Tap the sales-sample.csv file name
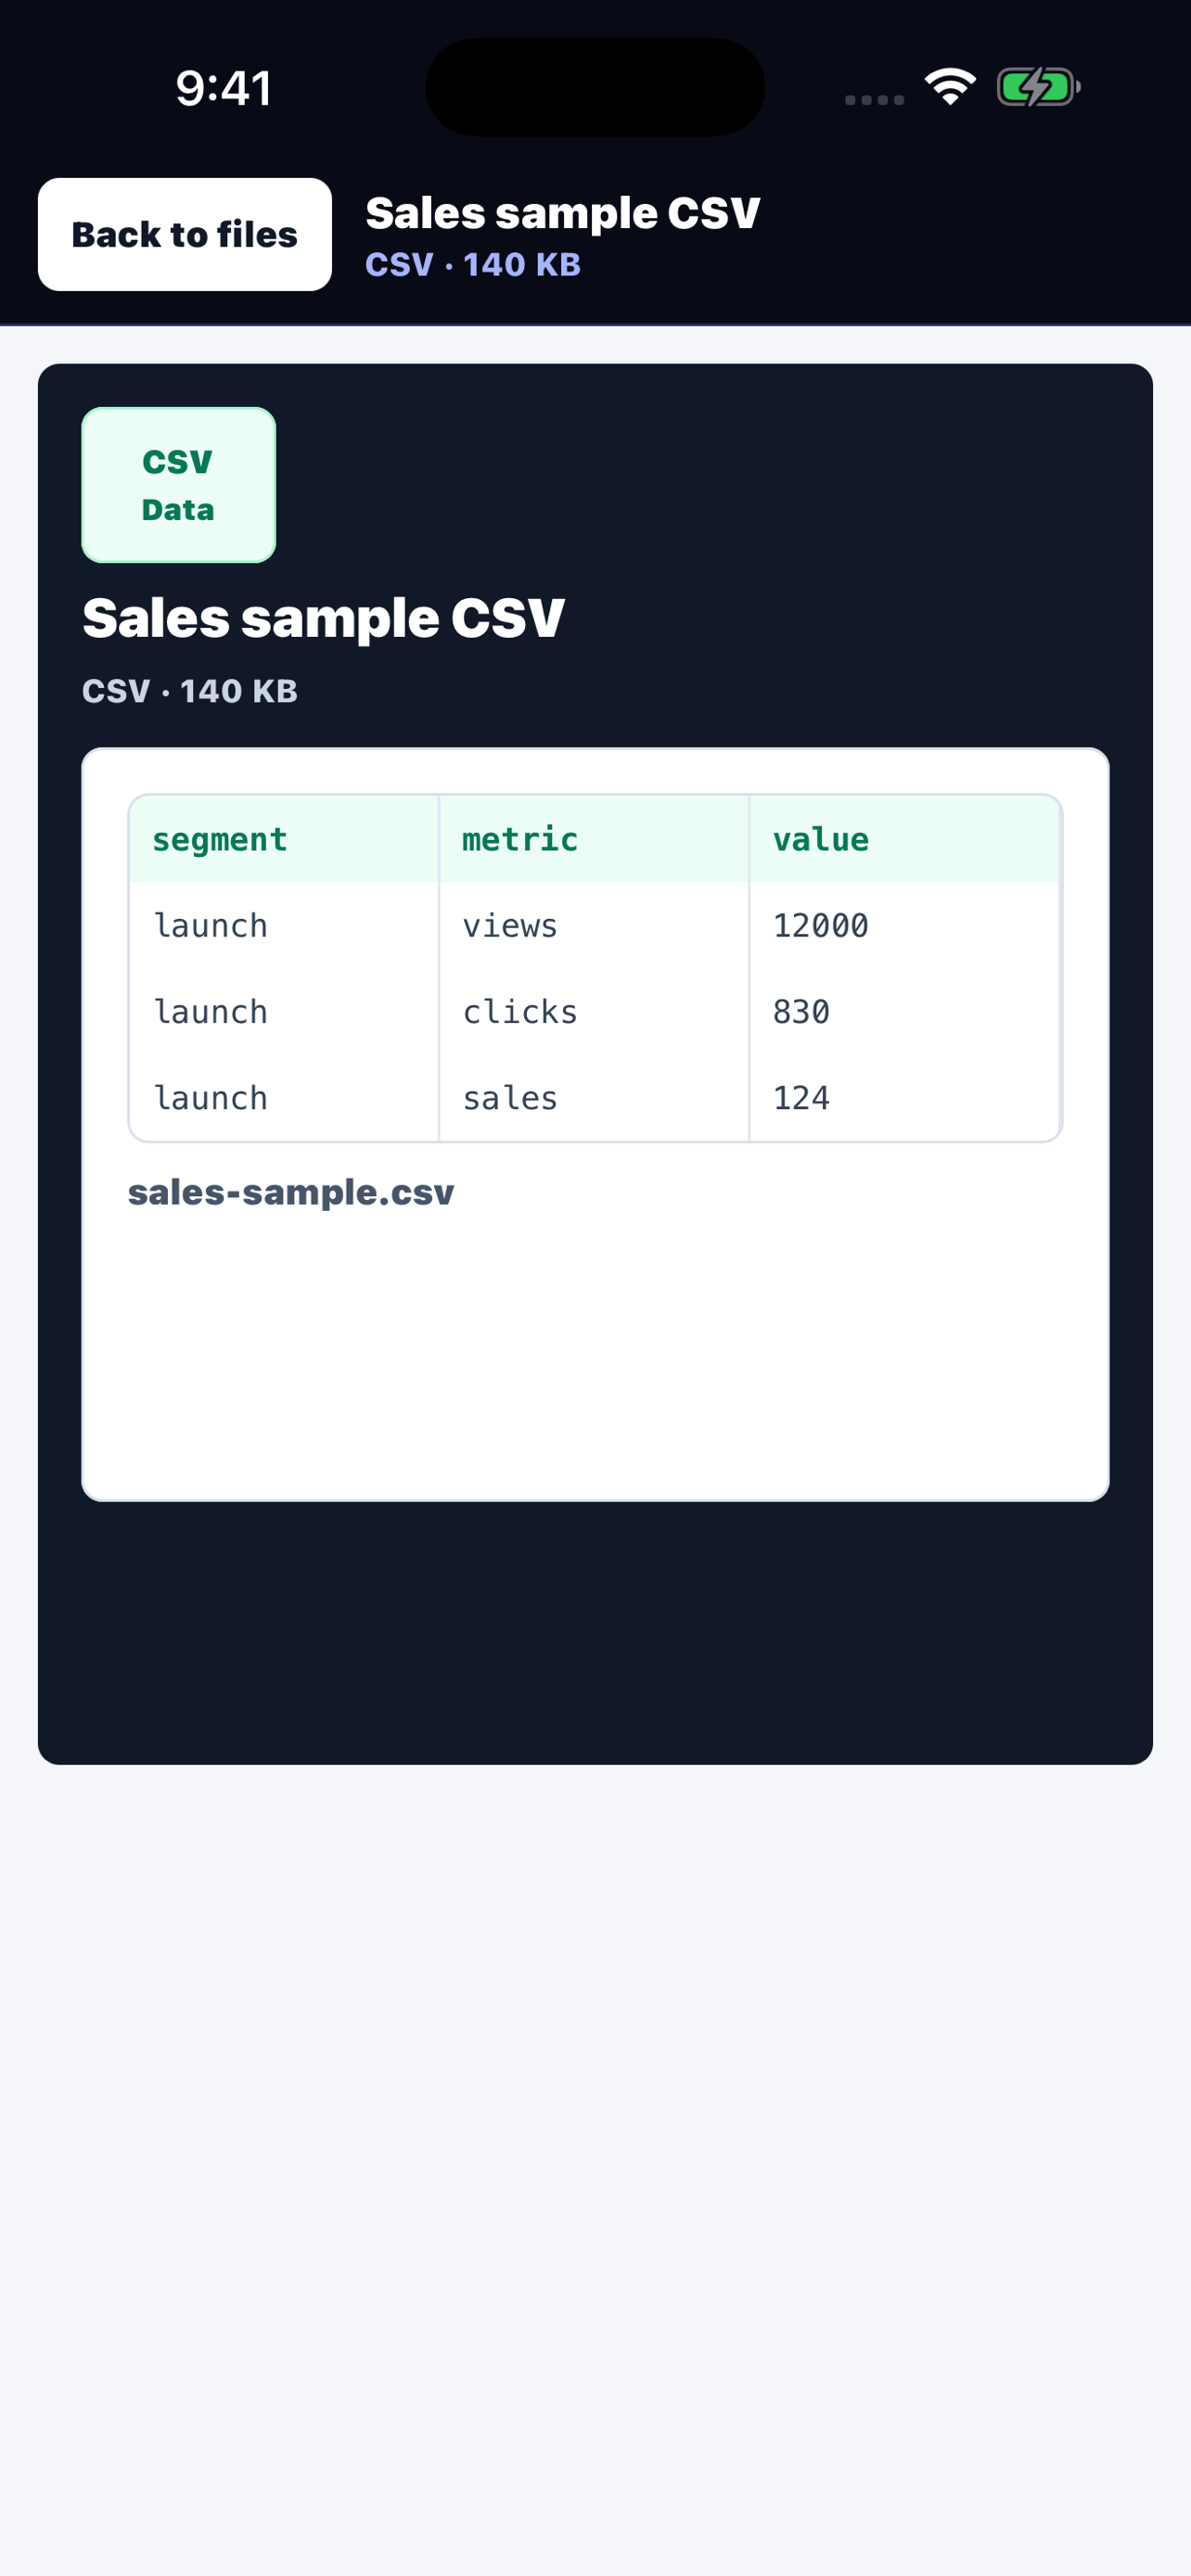This screenshot has width=1191, height=2576. pos(291,1192)
